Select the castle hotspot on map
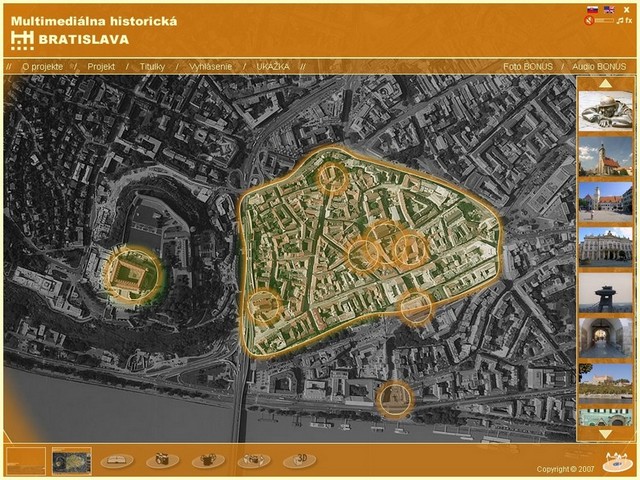 click(131, 272)
